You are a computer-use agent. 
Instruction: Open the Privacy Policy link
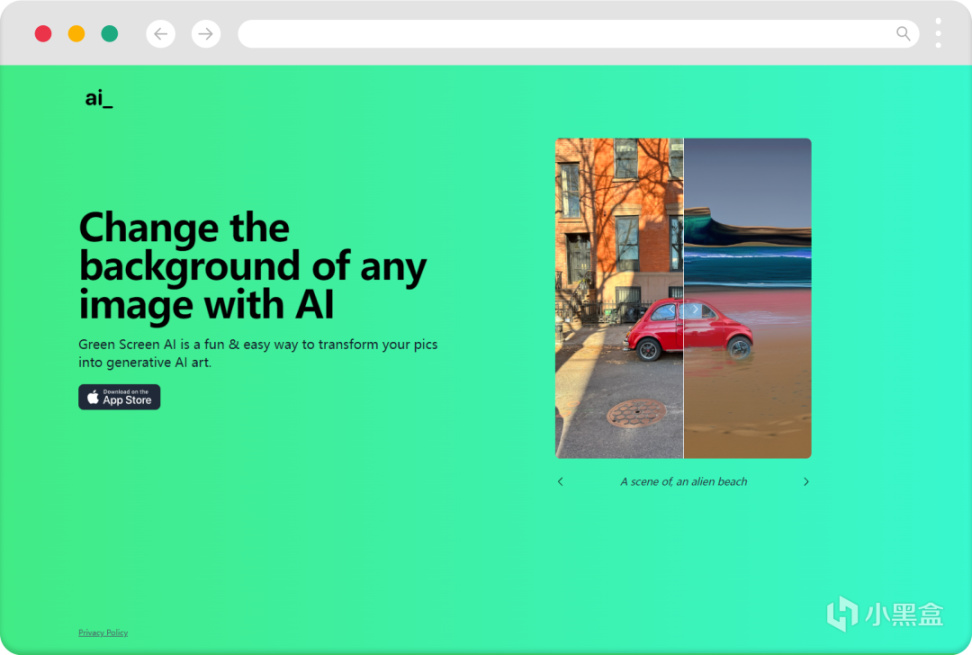click(103, 633)
